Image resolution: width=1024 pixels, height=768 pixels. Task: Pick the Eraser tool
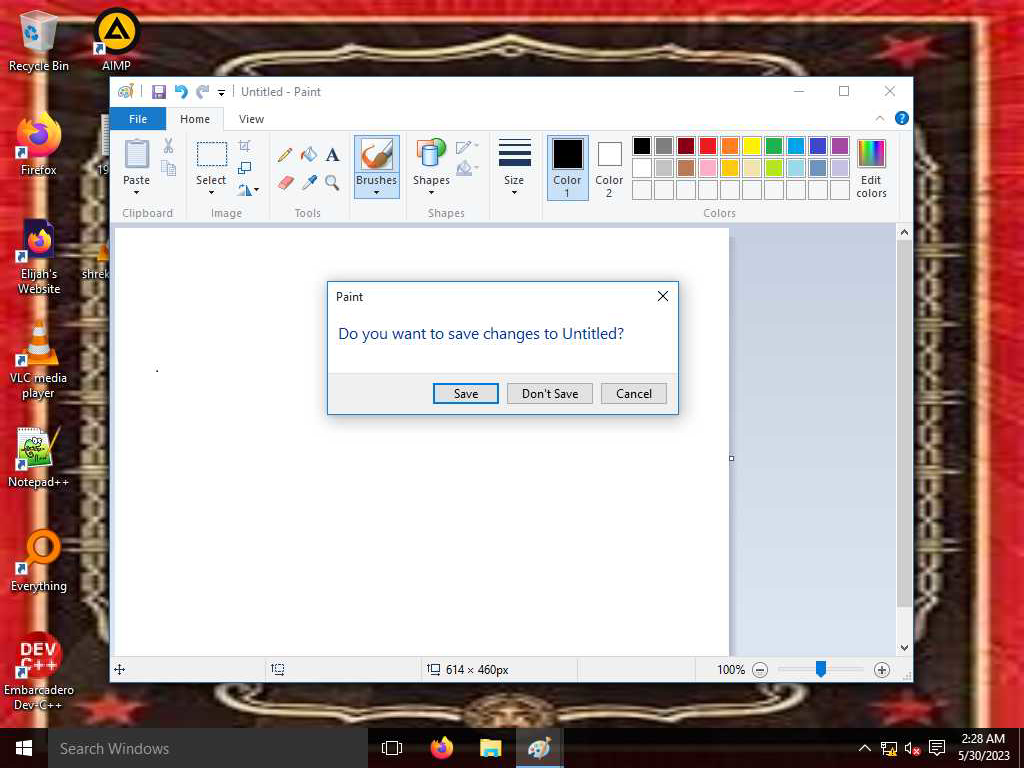(285, 183)
